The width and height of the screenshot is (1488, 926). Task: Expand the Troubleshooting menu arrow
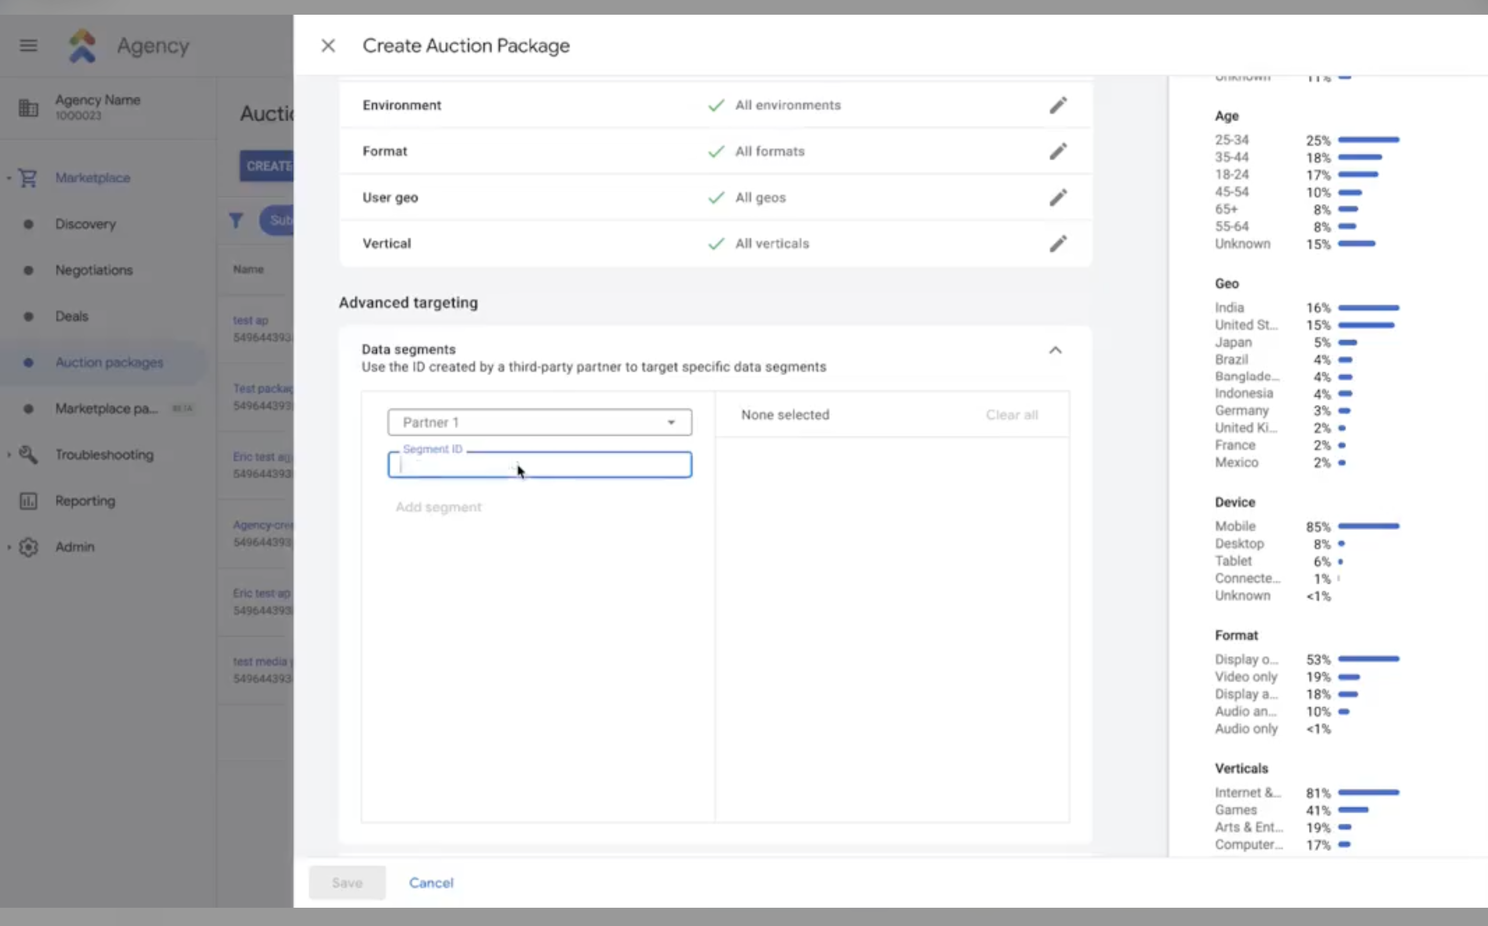(x=9, y=455)
